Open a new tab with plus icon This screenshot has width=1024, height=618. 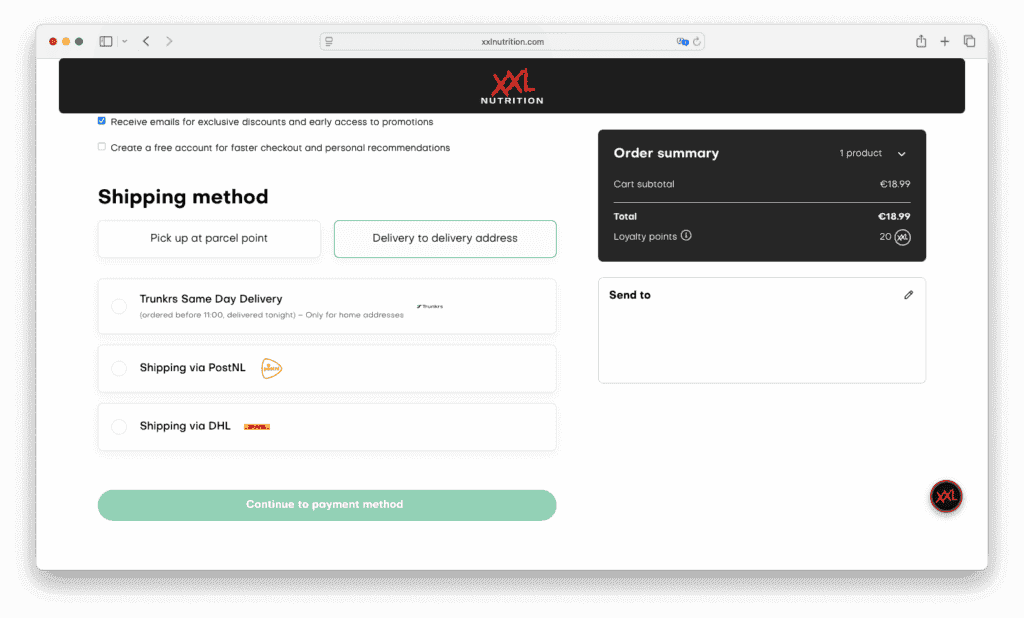pyautogui.click(x=944, y=41)
